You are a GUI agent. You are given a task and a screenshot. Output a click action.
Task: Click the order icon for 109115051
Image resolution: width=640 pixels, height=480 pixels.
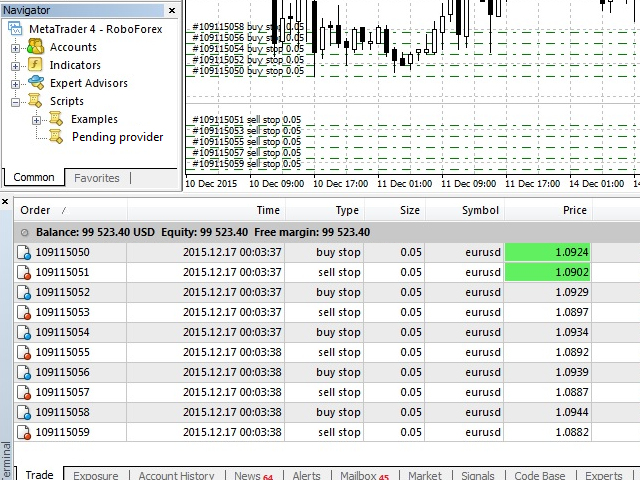24,272
